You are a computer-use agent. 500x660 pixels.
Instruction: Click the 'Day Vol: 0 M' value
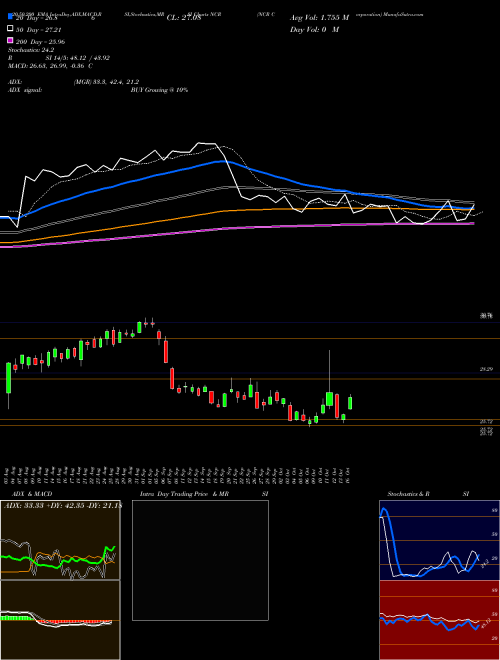point(314,29)
